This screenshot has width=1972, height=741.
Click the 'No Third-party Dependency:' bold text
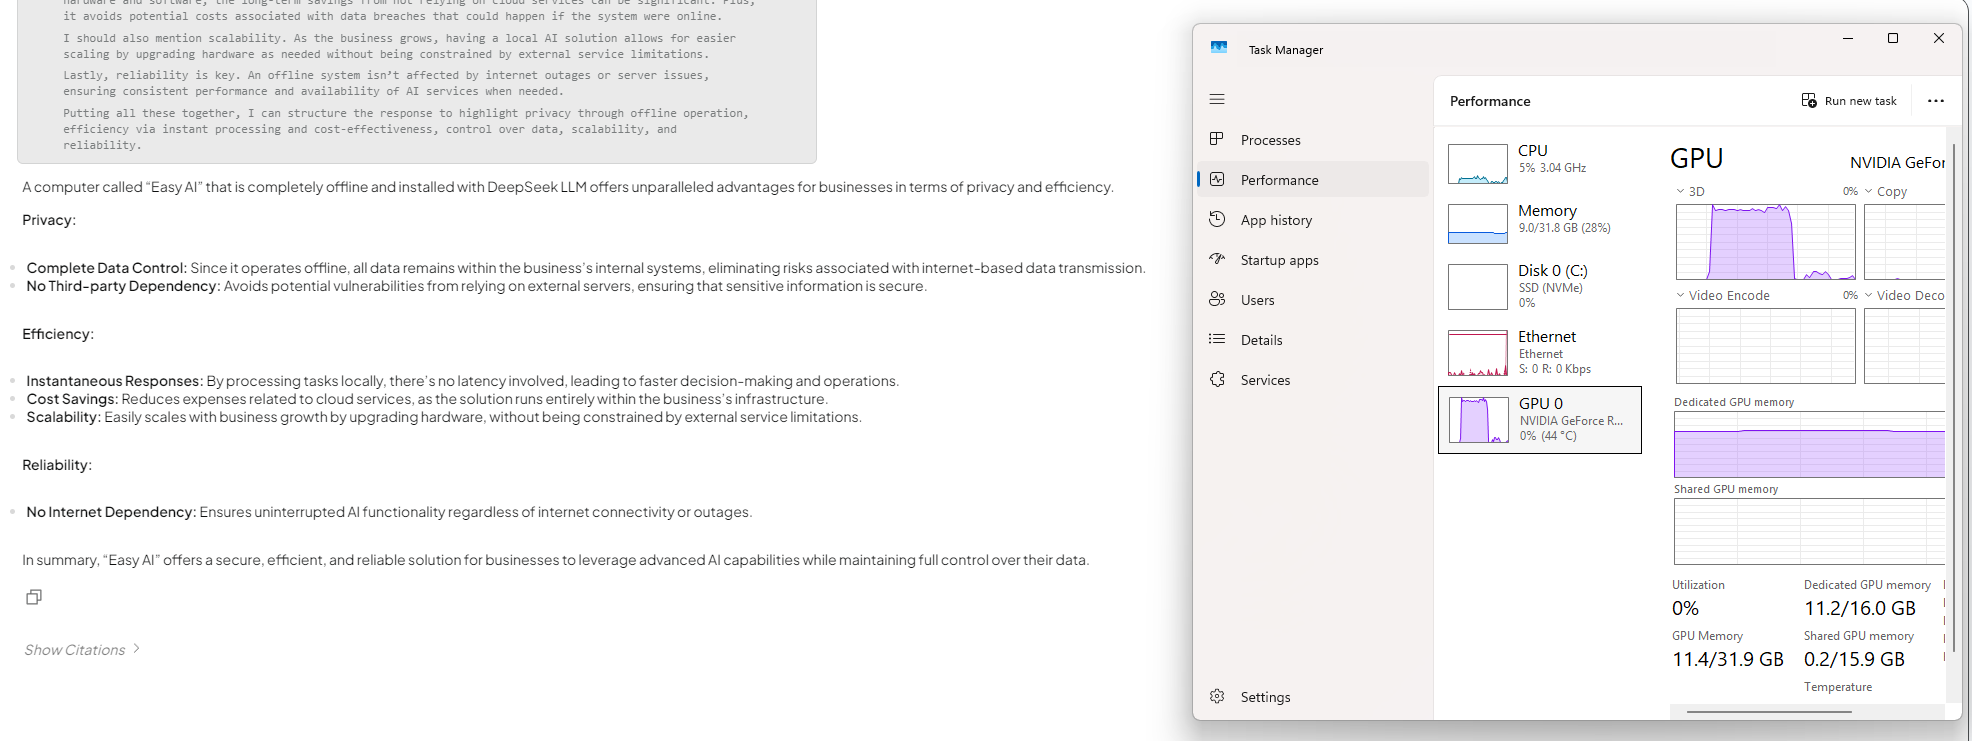tap(123, 286)
